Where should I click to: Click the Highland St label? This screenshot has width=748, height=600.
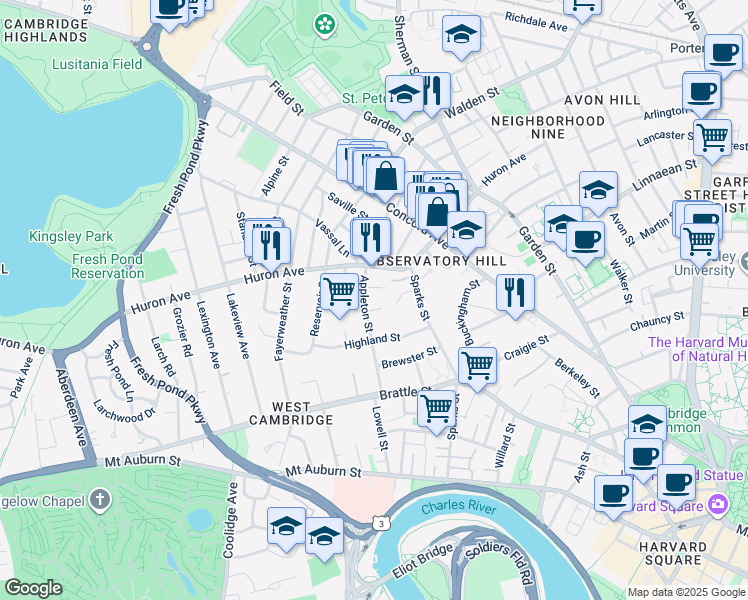point(372,341)
